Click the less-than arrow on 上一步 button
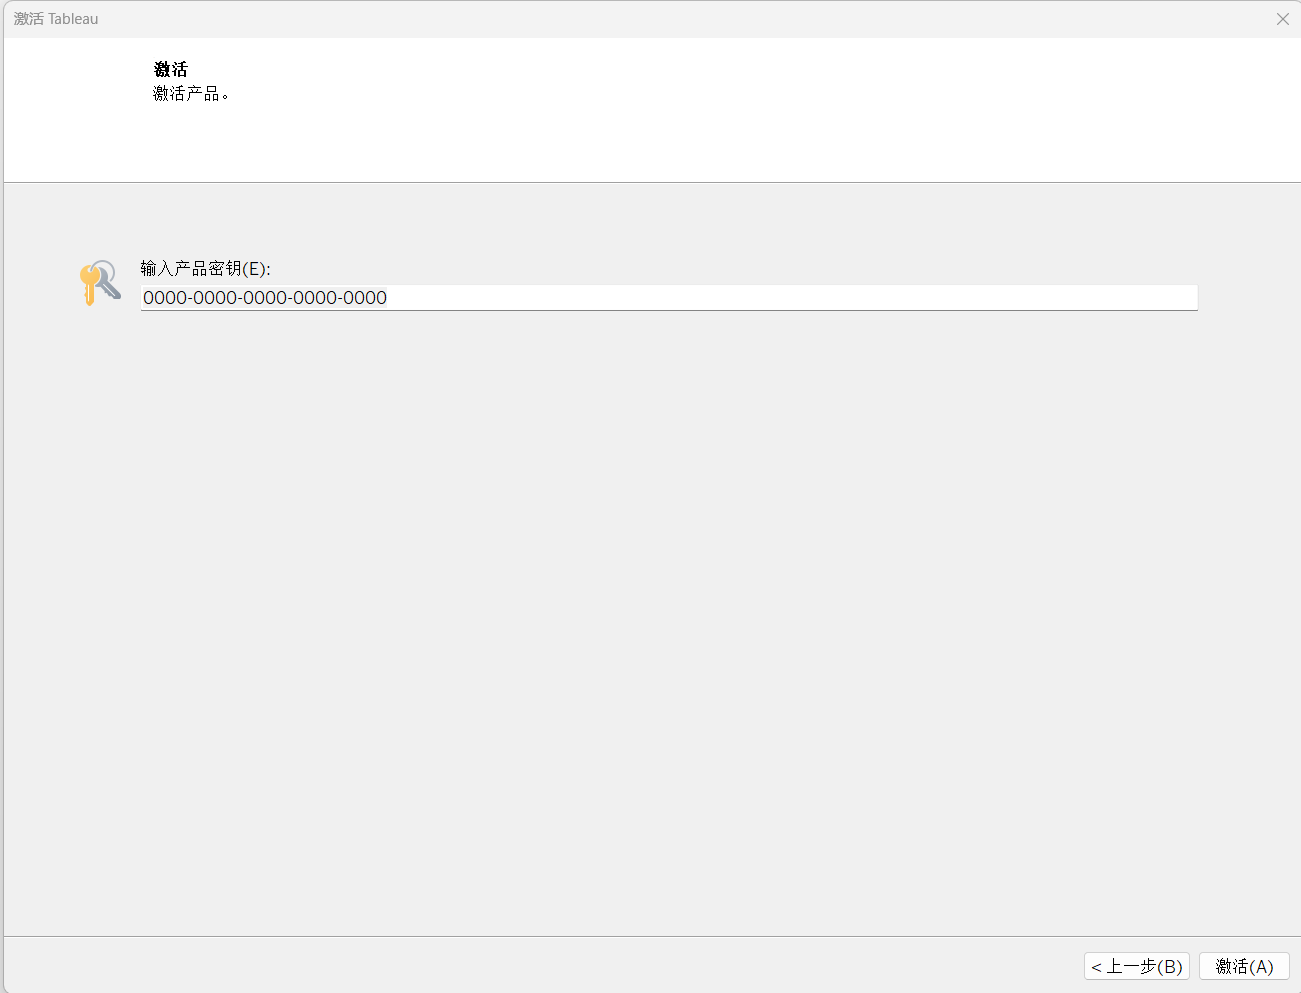 click(x=1096, y=967)
